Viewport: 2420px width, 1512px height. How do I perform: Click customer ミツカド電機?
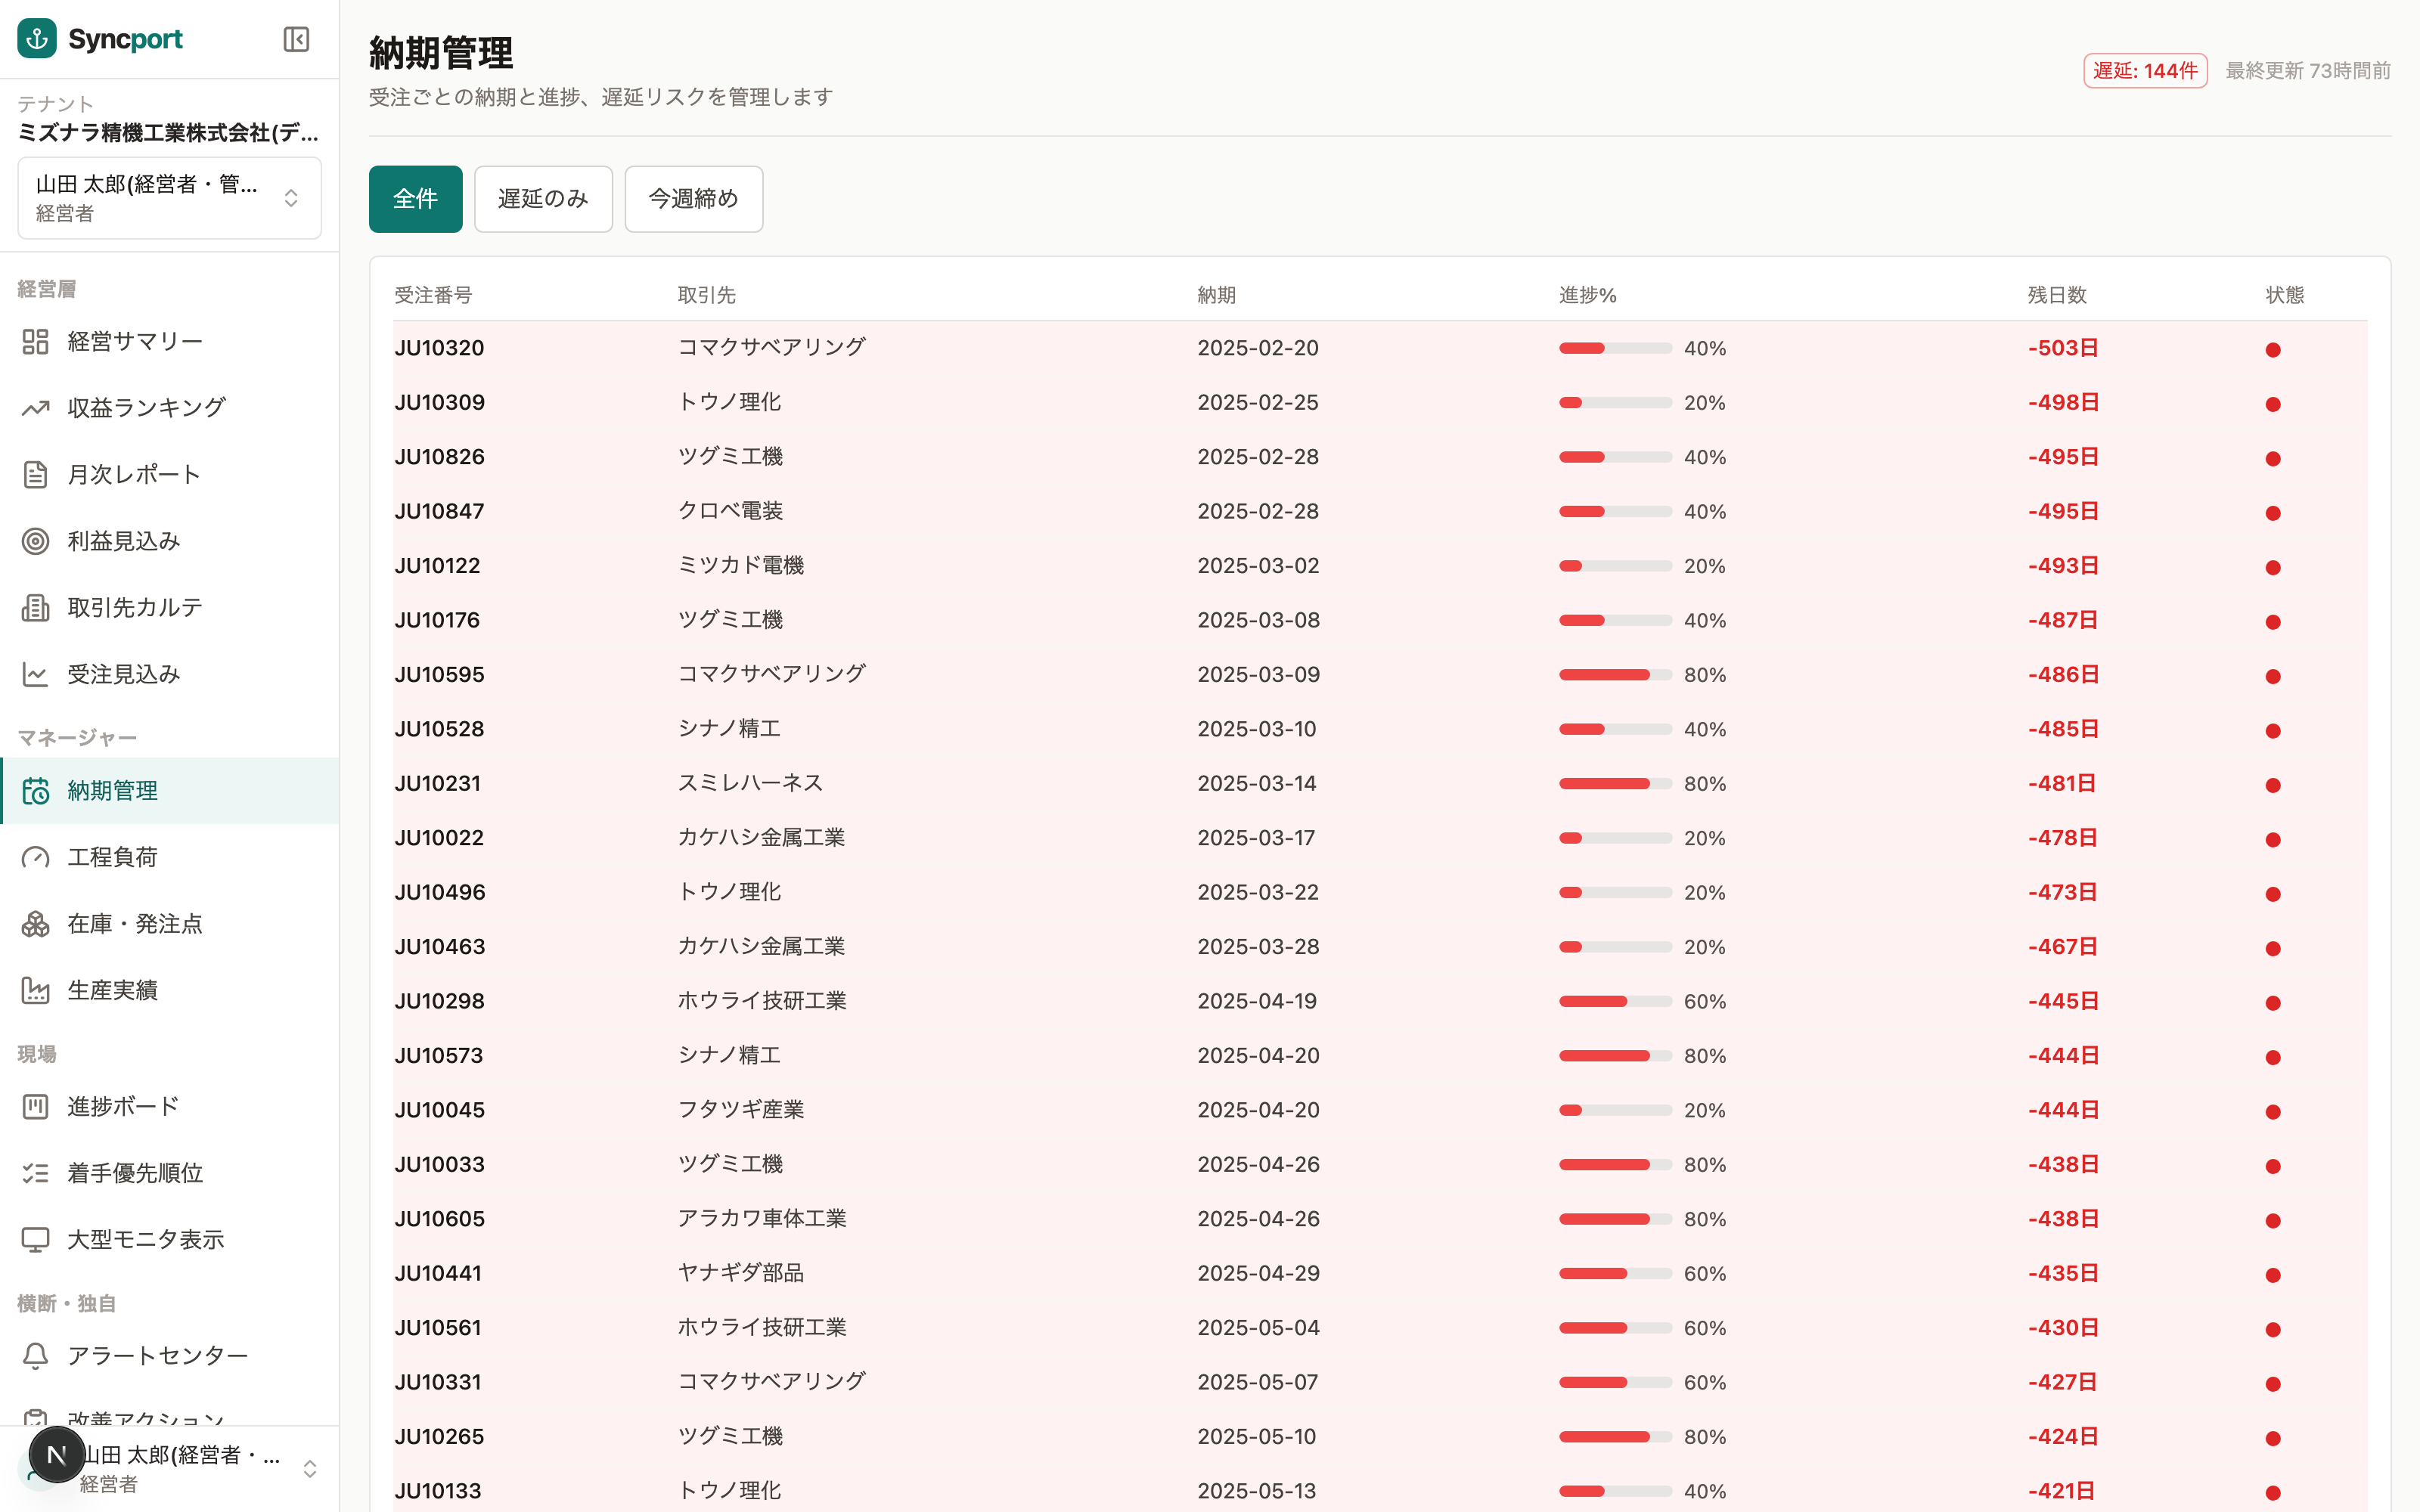[740, 565]
